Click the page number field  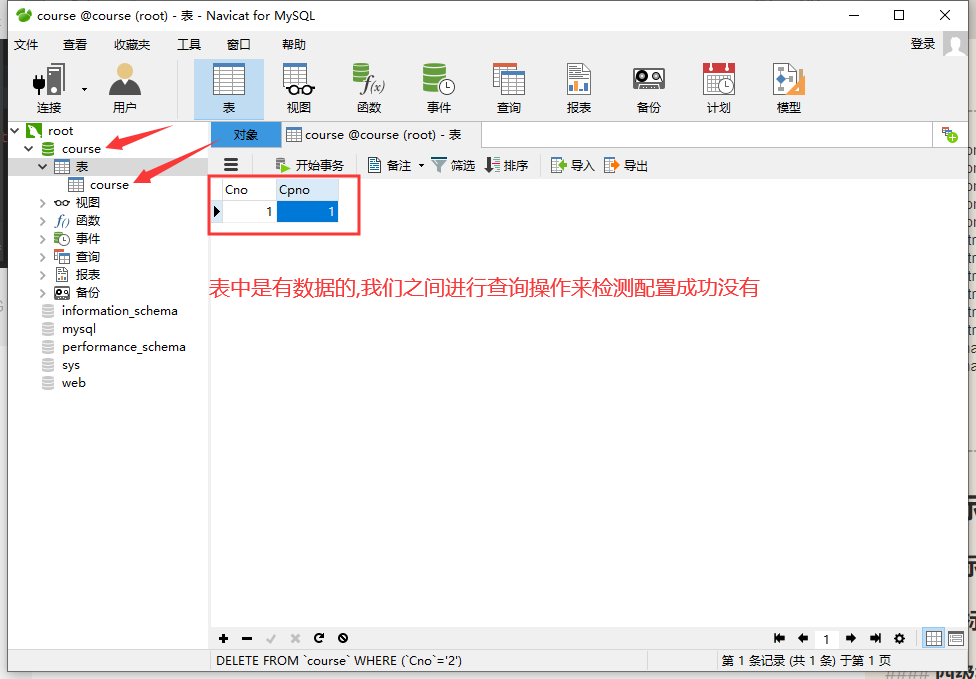[x=827, y=639]
